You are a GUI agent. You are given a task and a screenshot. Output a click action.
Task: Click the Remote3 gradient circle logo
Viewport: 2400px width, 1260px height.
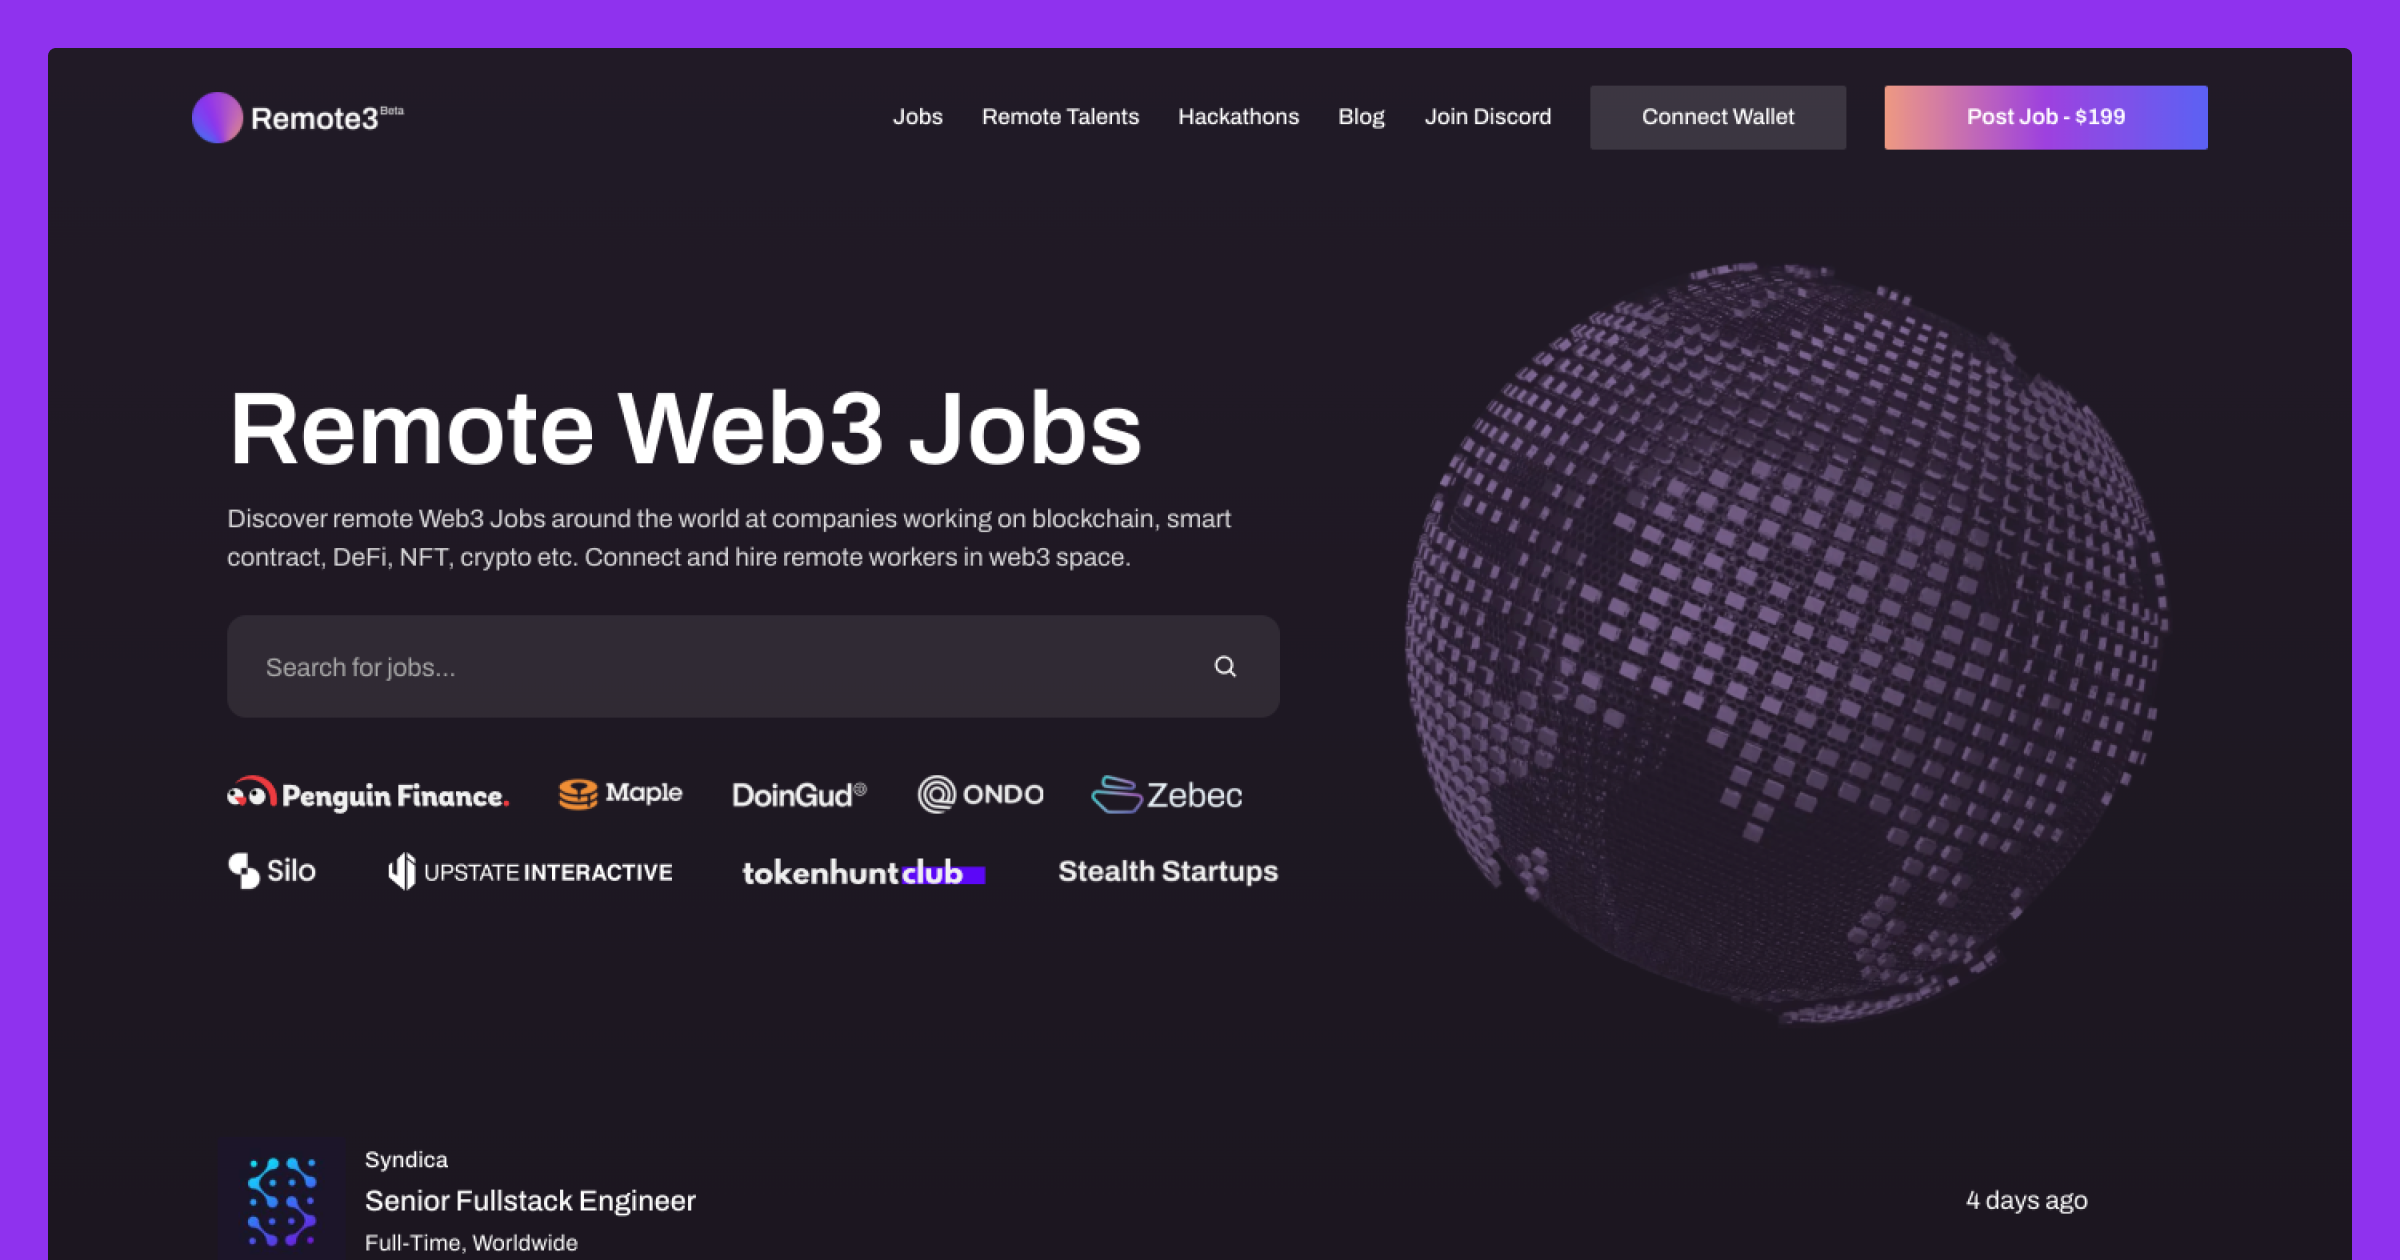click(217, 117)
